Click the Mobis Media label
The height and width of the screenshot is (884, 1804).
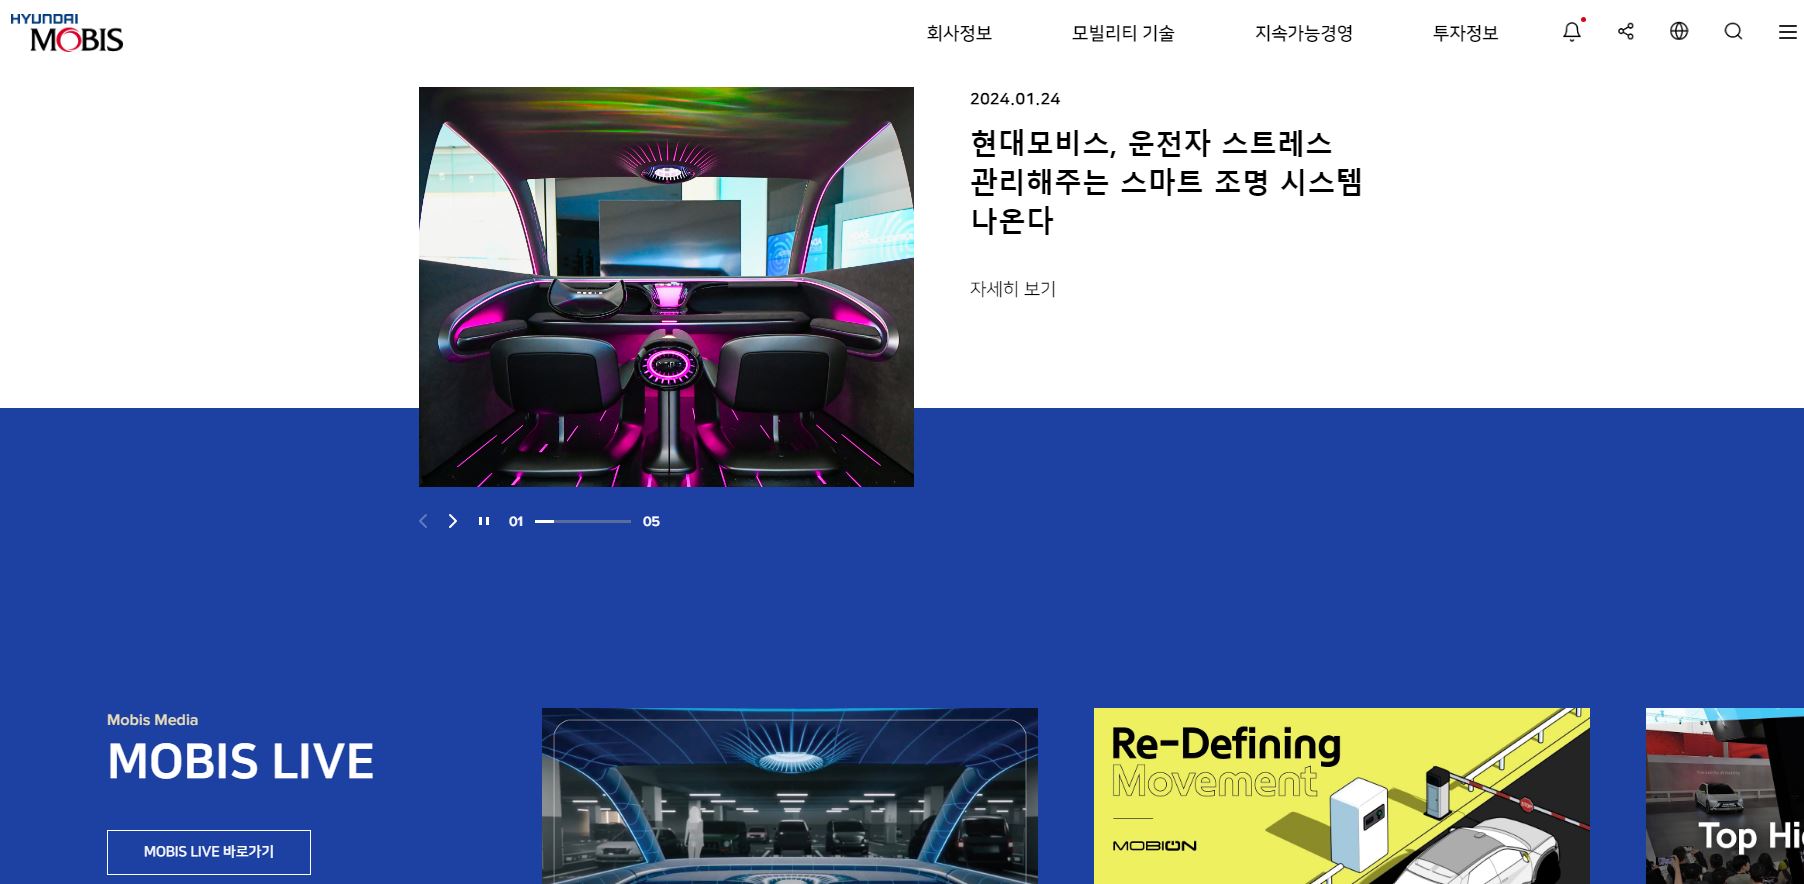[x=152, y=720]
